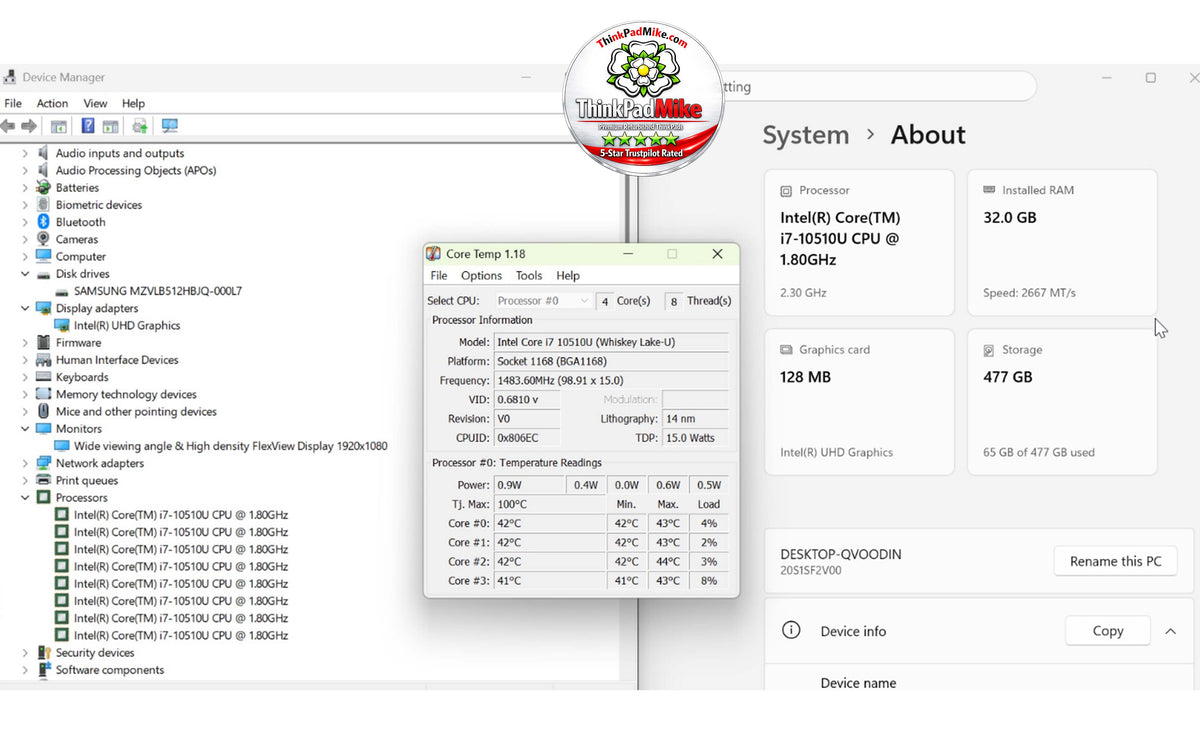Click the DESKTOP-QVOODIN device name text

(840, 554)
